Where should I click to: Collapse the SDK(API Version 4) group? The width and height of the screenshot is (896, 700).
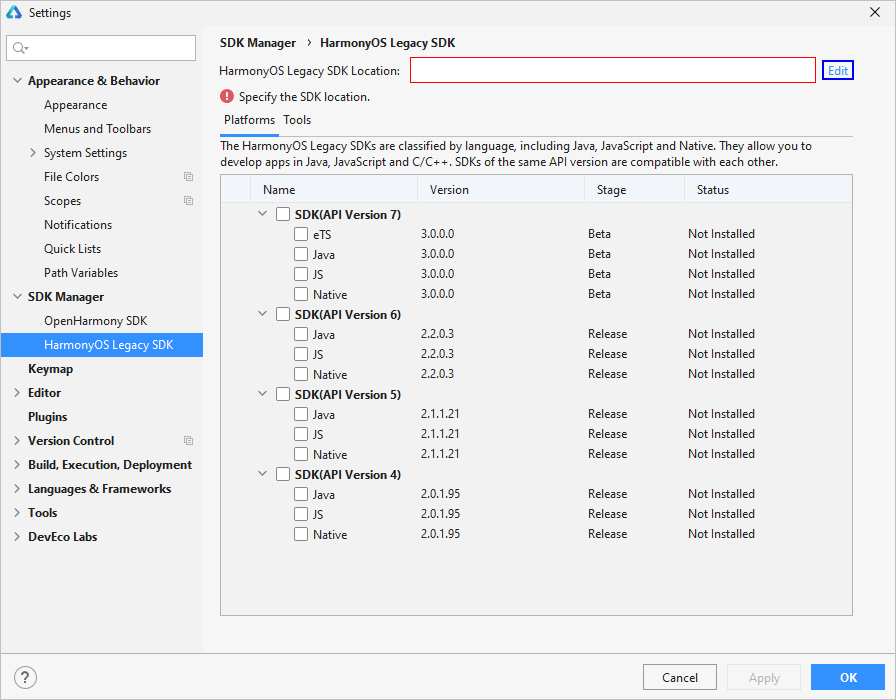point(262,474)
